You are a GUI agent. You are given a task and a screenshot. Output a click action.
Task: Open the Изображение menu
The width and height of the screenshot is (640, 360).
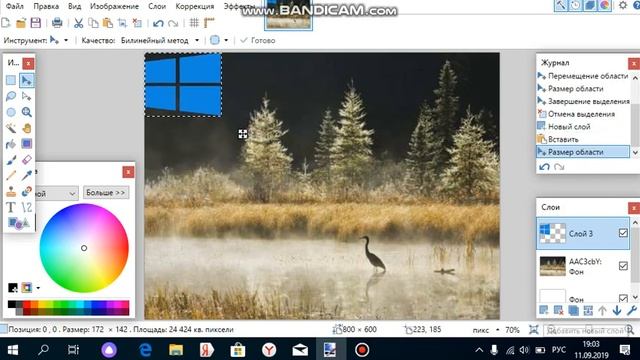[x=114, y=7]
